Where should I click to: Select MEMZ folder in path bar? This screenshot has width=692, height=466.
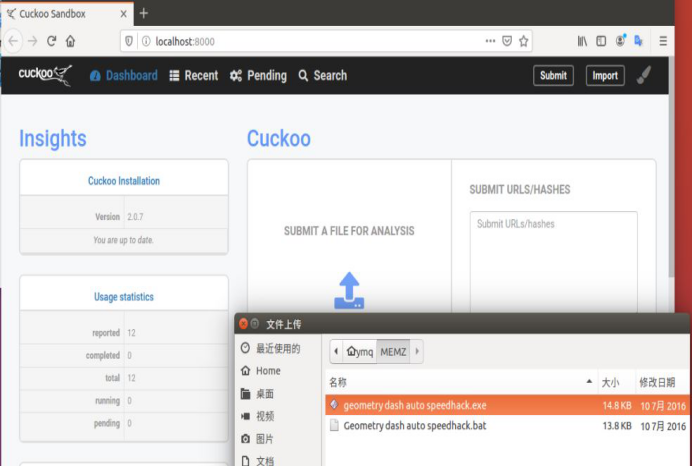coord(393,352)
